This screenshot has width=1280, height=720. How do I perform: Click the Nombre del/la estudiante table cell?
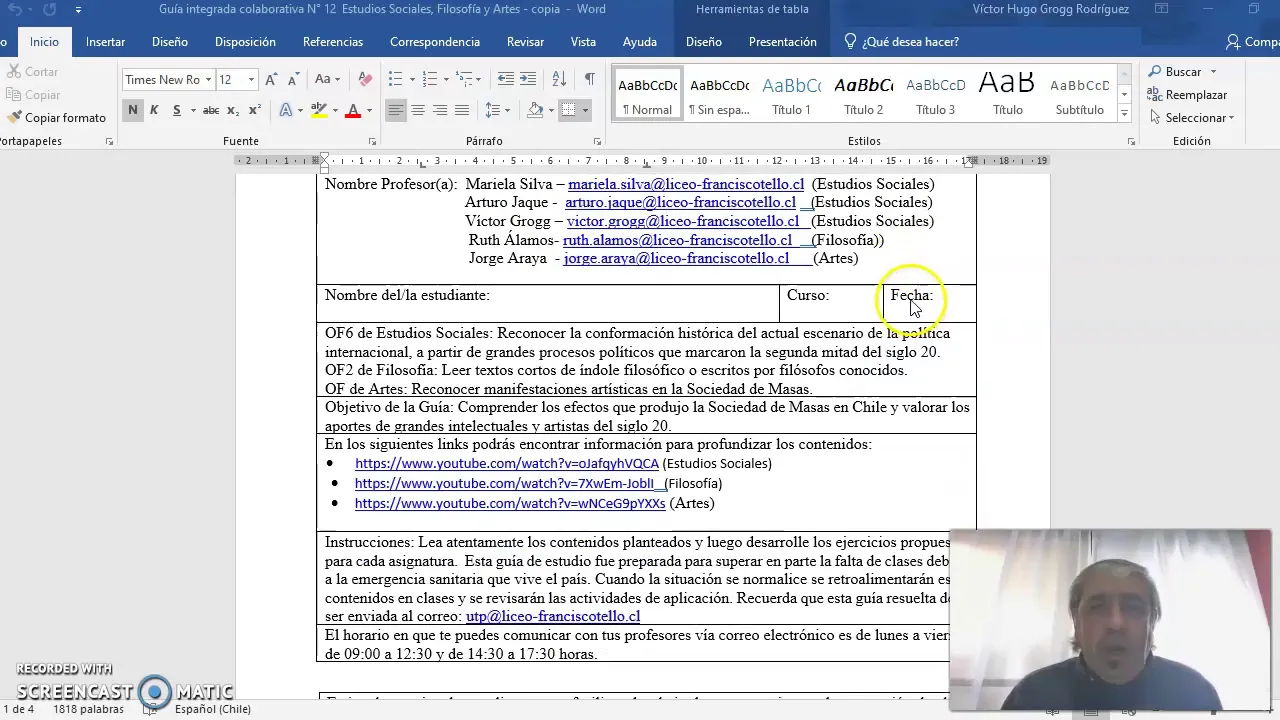pyautogui.click(x=547, y=303)
